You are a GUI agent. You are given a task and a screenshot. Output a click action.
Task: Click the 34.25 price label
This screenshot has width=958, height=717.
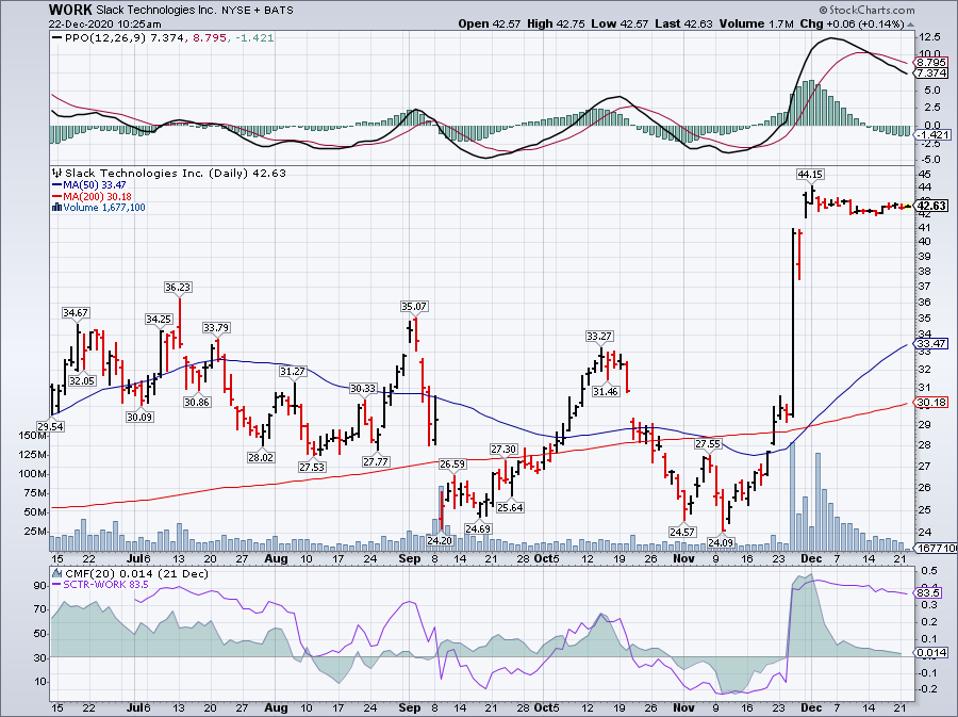tap(158, 319)
